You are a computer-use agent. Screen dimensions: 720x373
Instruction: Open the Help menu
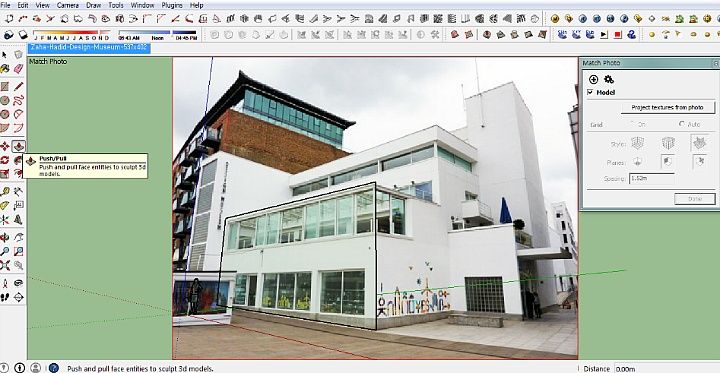(197, 5)
